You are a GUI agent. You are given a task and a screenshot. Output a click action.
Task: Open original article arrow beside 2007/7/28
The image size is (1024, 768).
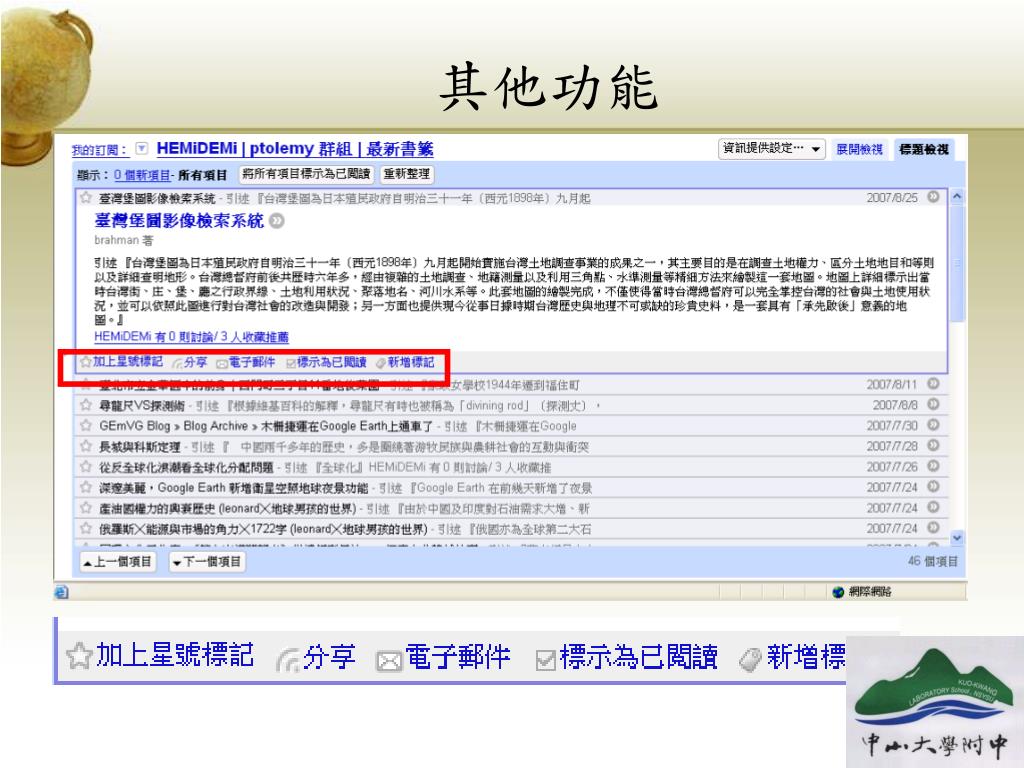(934, 445)
